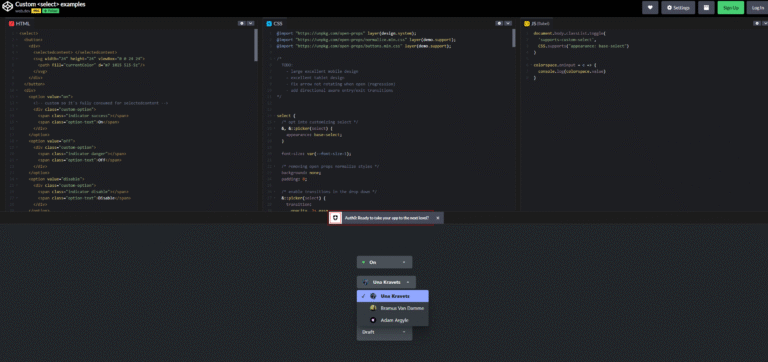Click Adam Argyle avatar in list
The image size is (768, 362).
point(373,320)
